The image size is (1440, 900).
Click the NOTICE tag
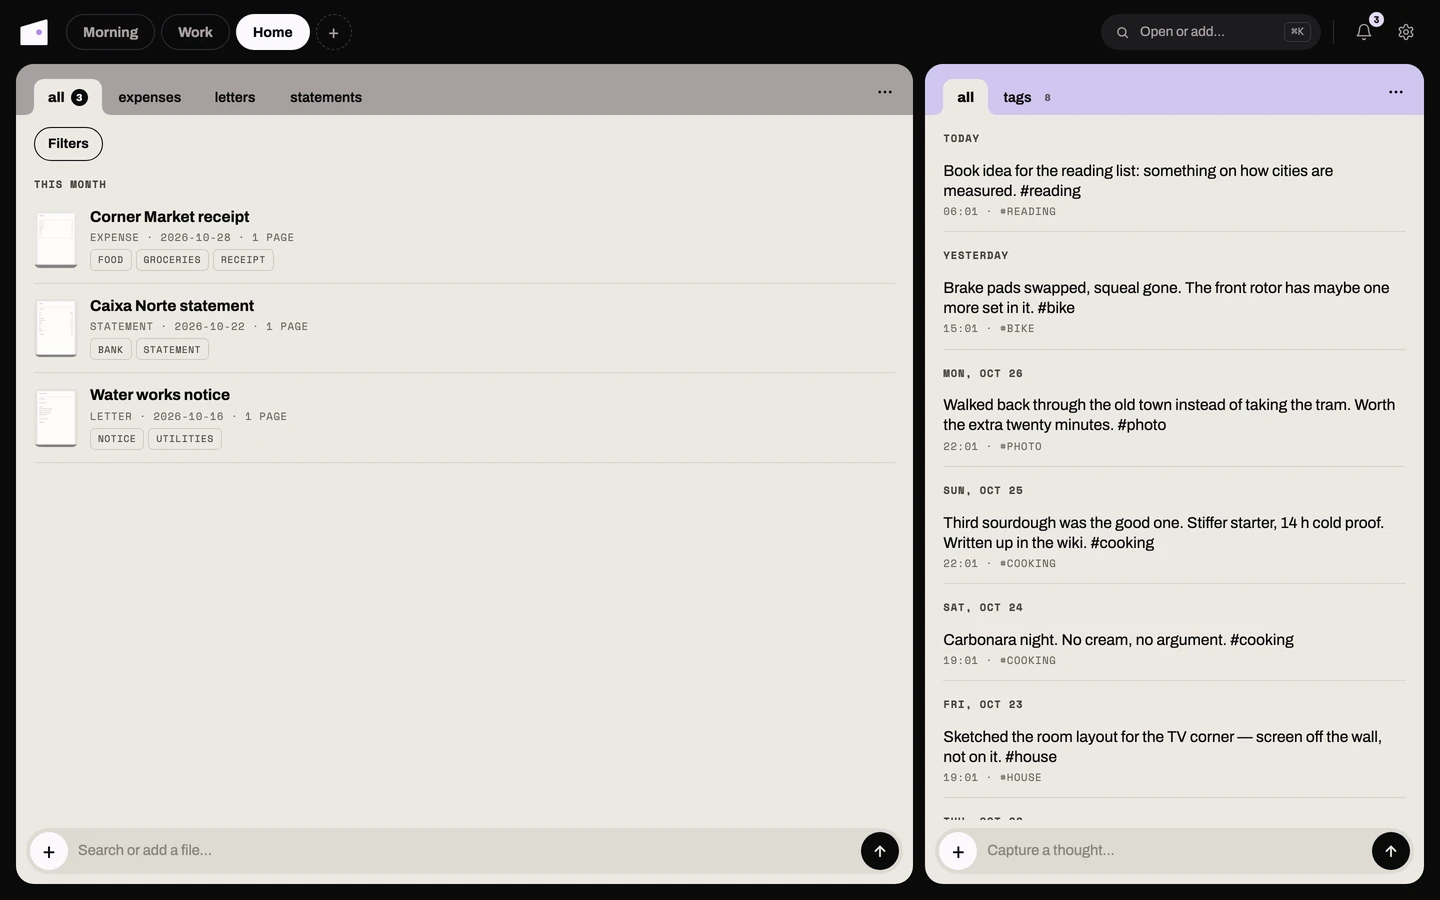117,439
